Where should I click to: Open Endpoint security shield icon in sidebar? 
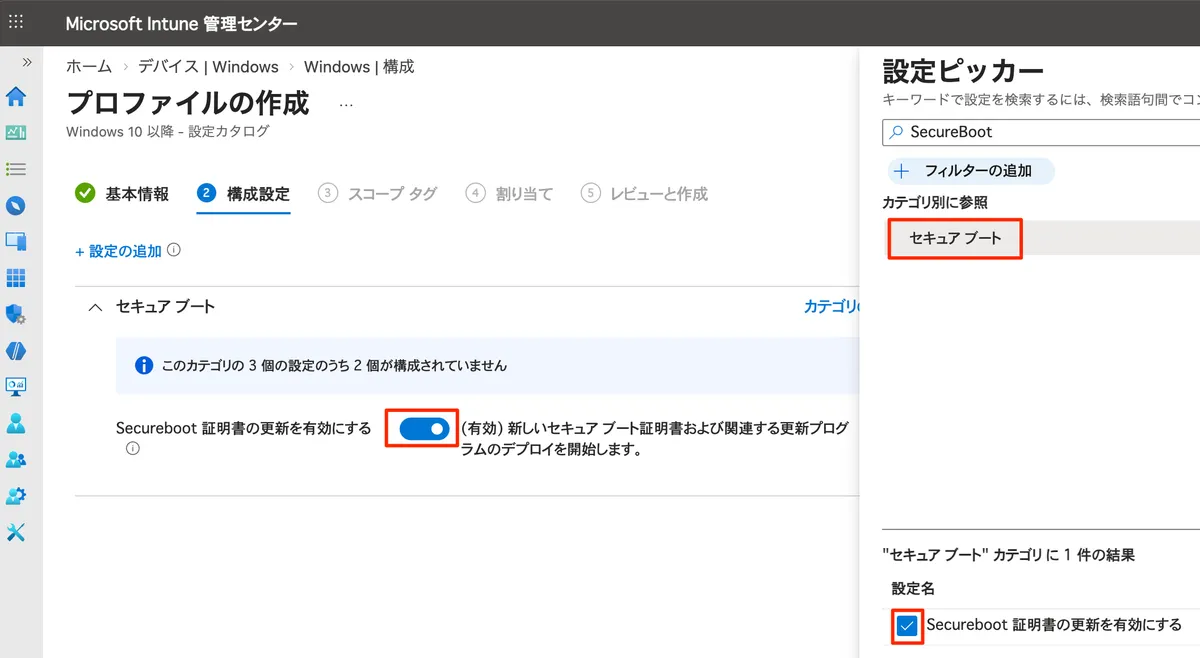16,315
